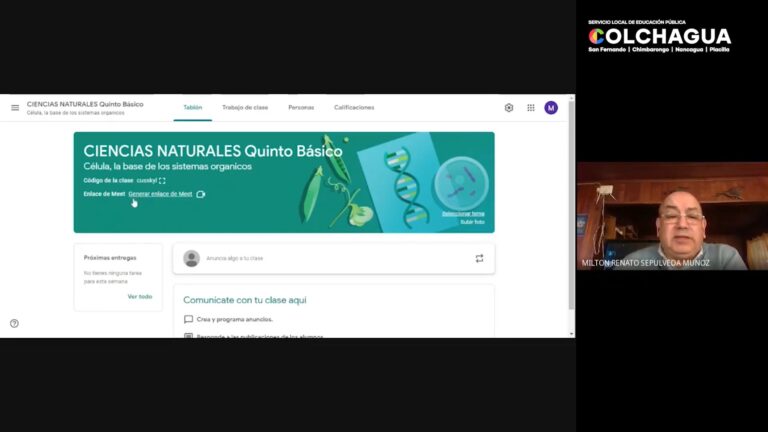Image resolution: width=768 pixels, height=432 pixels.
Task: Click the speaker's webcam video thumbnail
Action: (x=672, y=216)
